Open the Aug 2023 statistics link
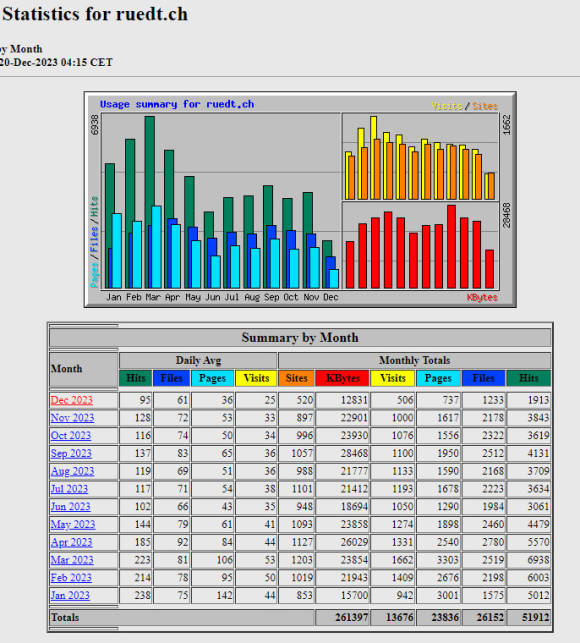The image size is (580, 643). tap(72, 471)
